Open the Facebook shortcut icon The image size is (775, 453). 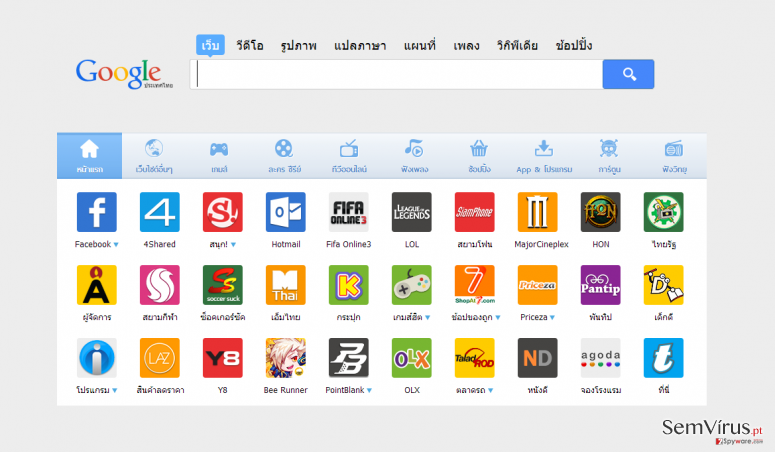coord(97,212)
